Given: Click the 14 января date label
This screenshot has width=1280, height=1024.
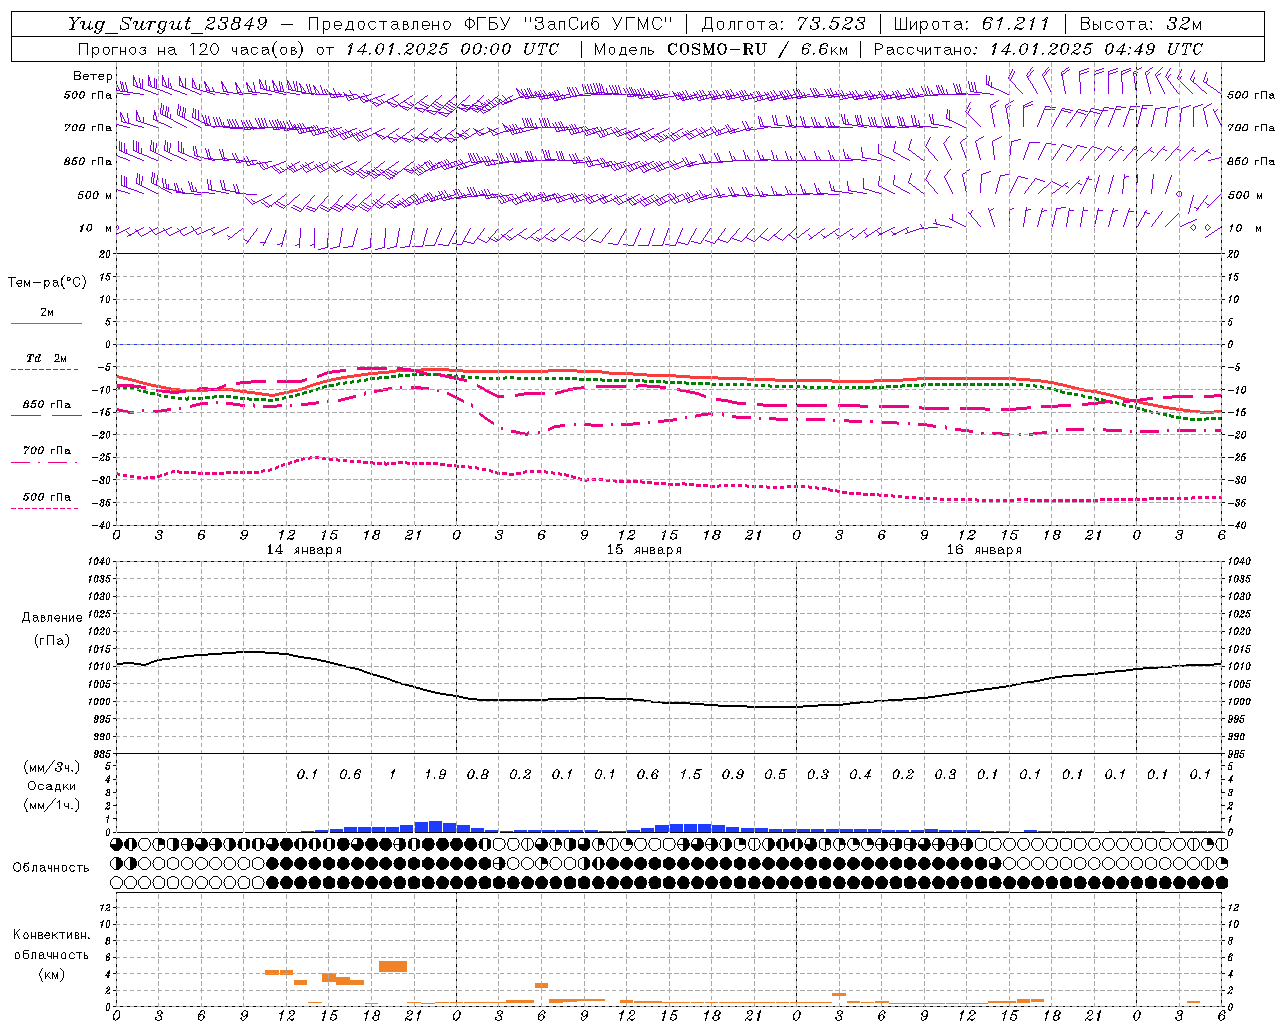Looking at the screenshot, I should pos(304,550).
